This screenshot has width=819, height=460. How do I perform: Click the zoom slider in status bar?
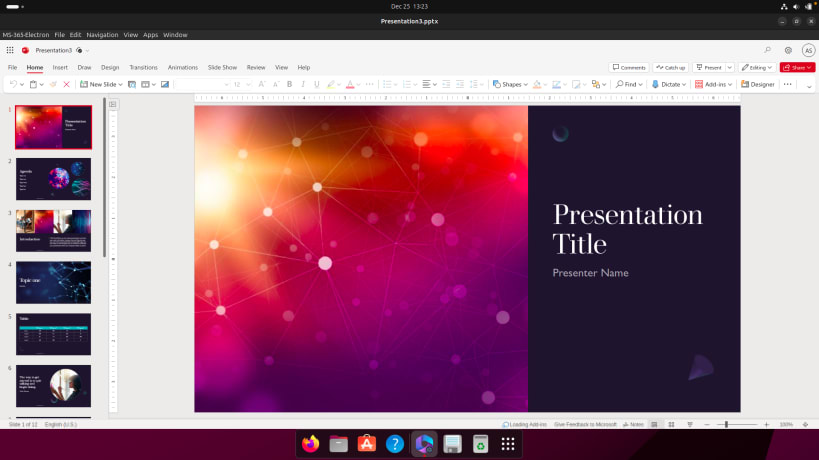(x=736, y=424)
